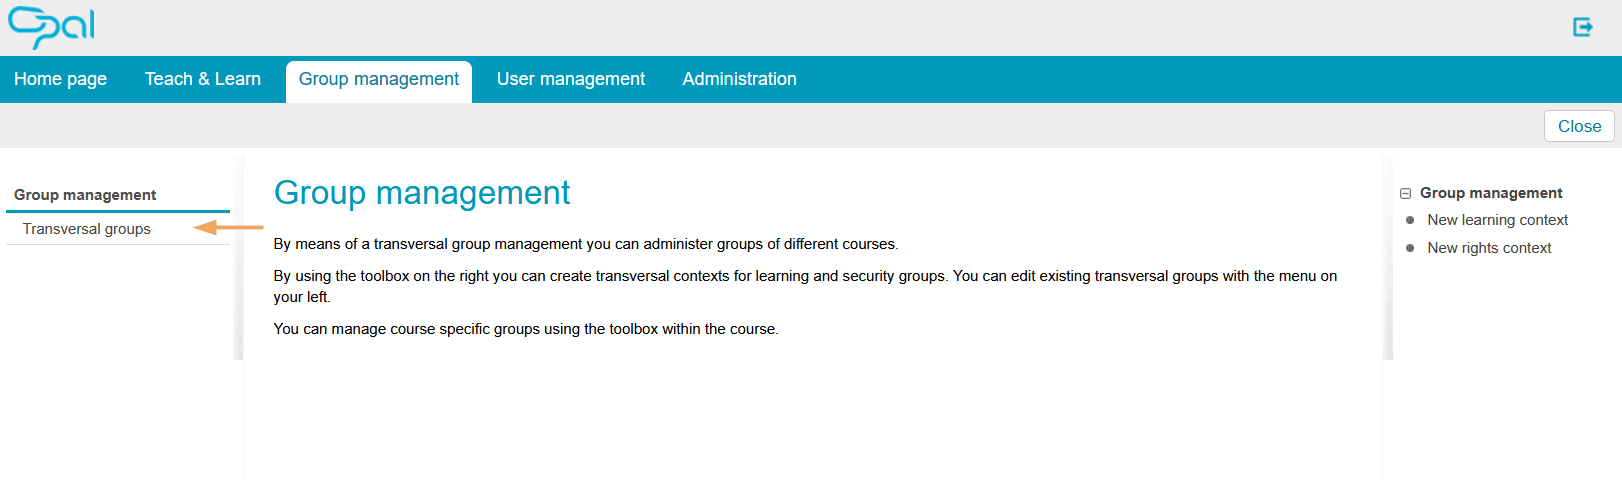Click the bullet beside New rights context

(x=1410, y=248)
